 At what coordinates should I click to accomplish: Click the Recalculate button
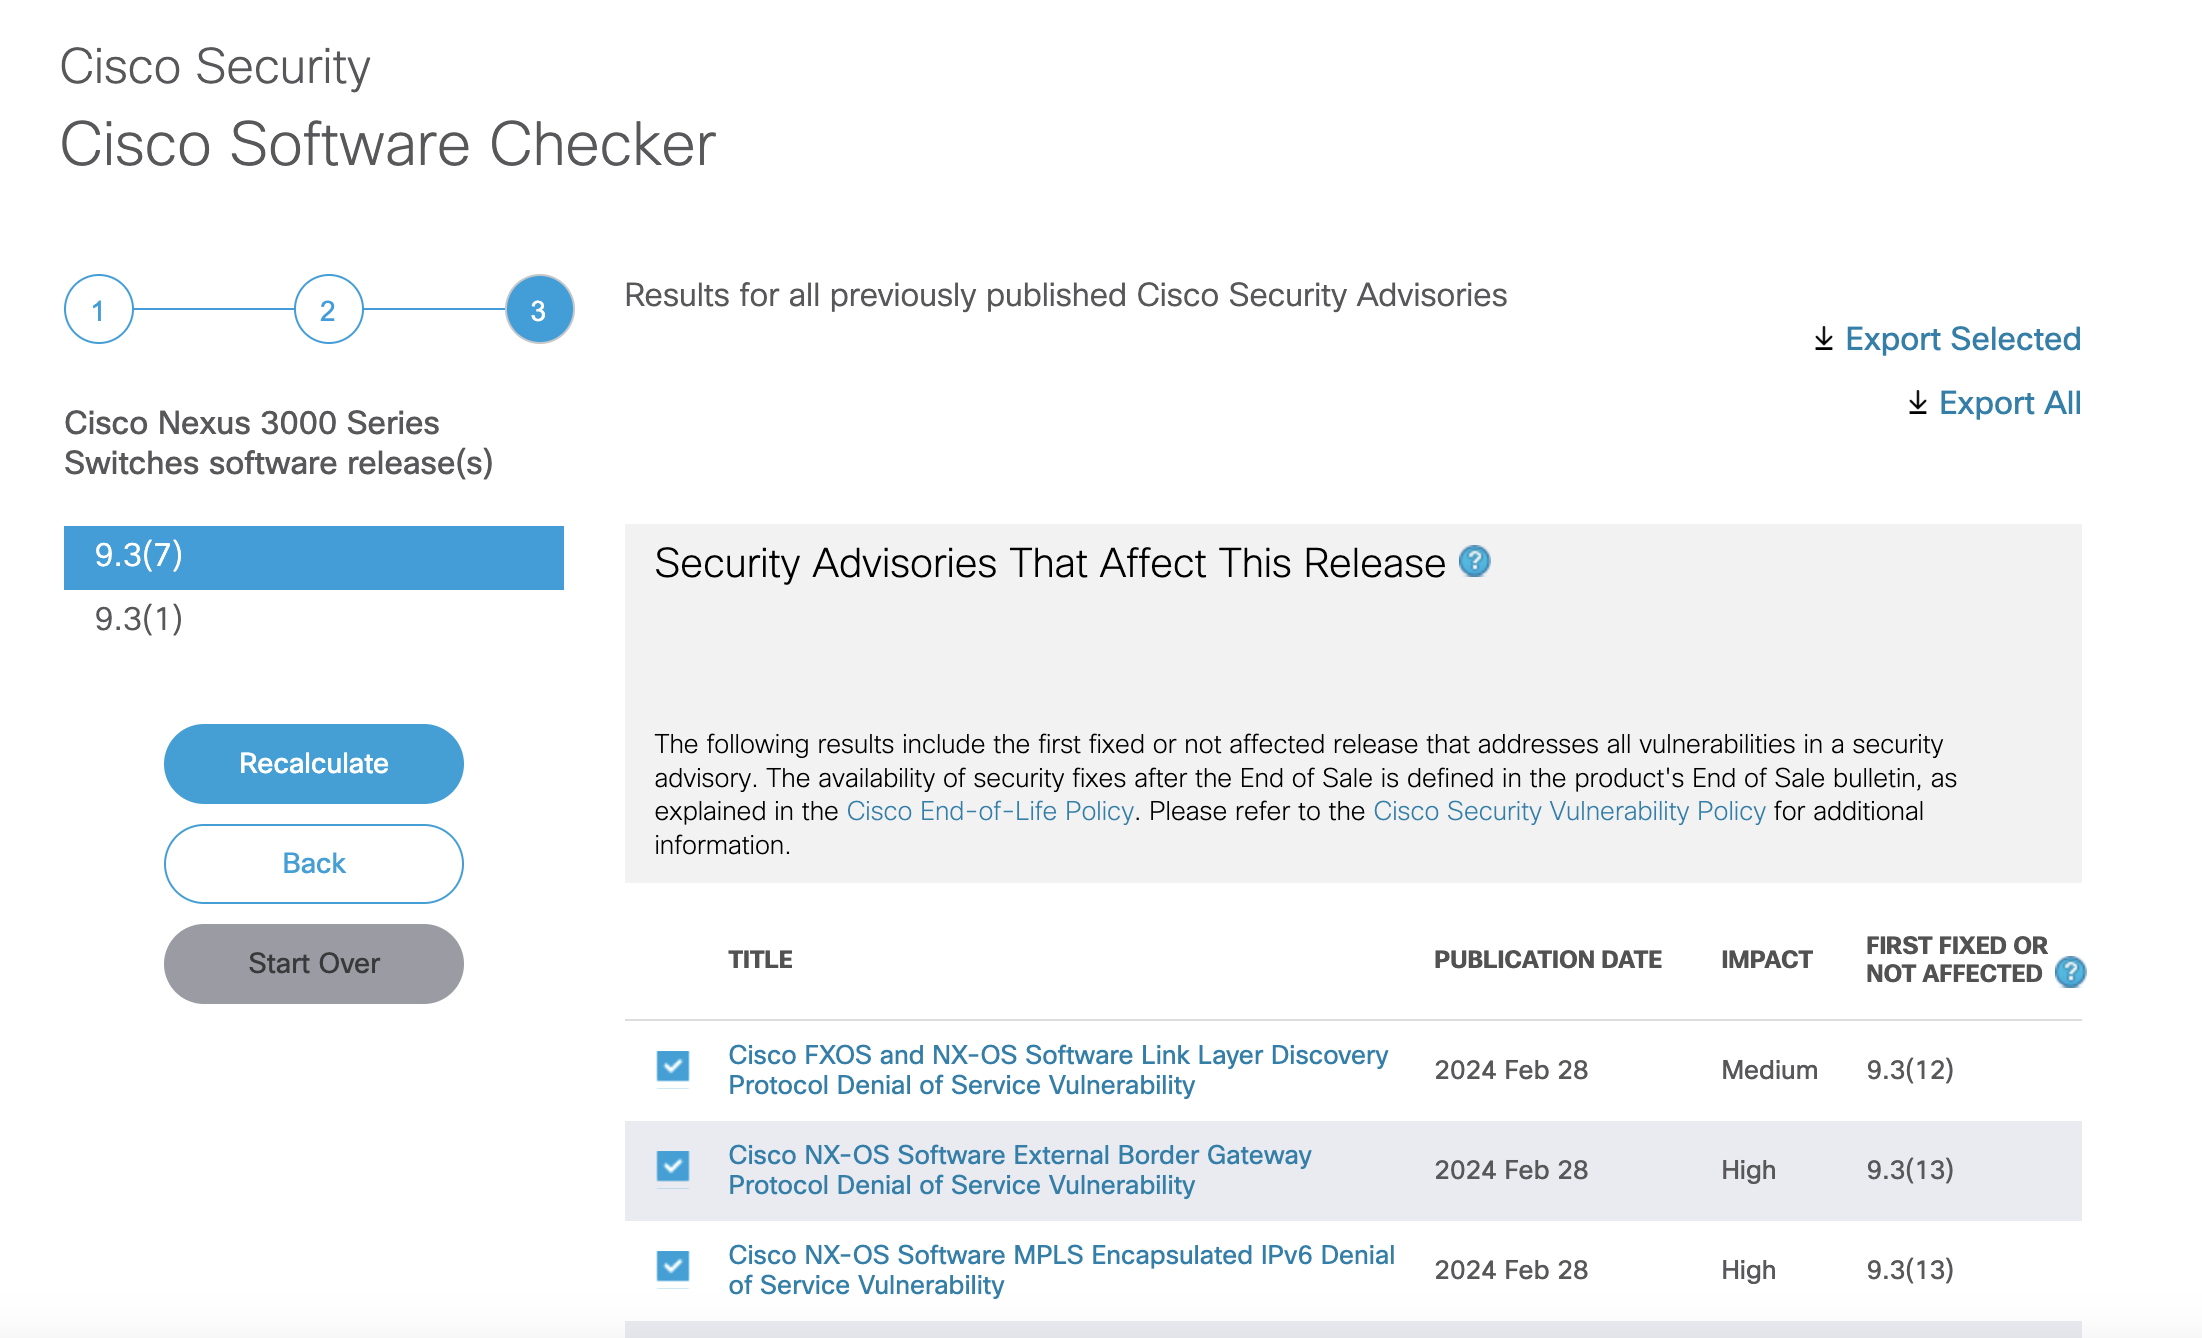tap(313, 764)
